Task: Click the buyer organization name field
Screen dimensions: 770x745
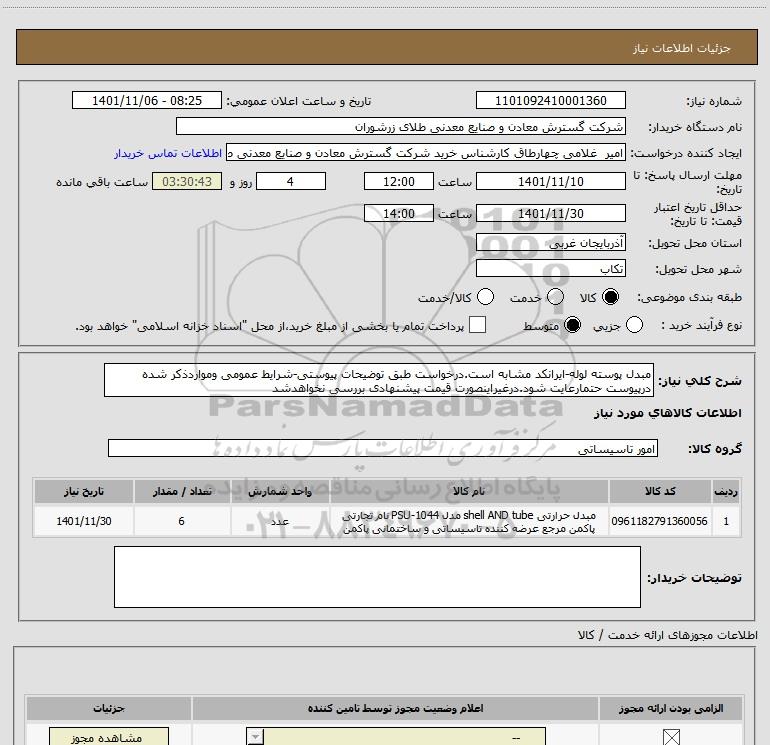Action: 401,127
